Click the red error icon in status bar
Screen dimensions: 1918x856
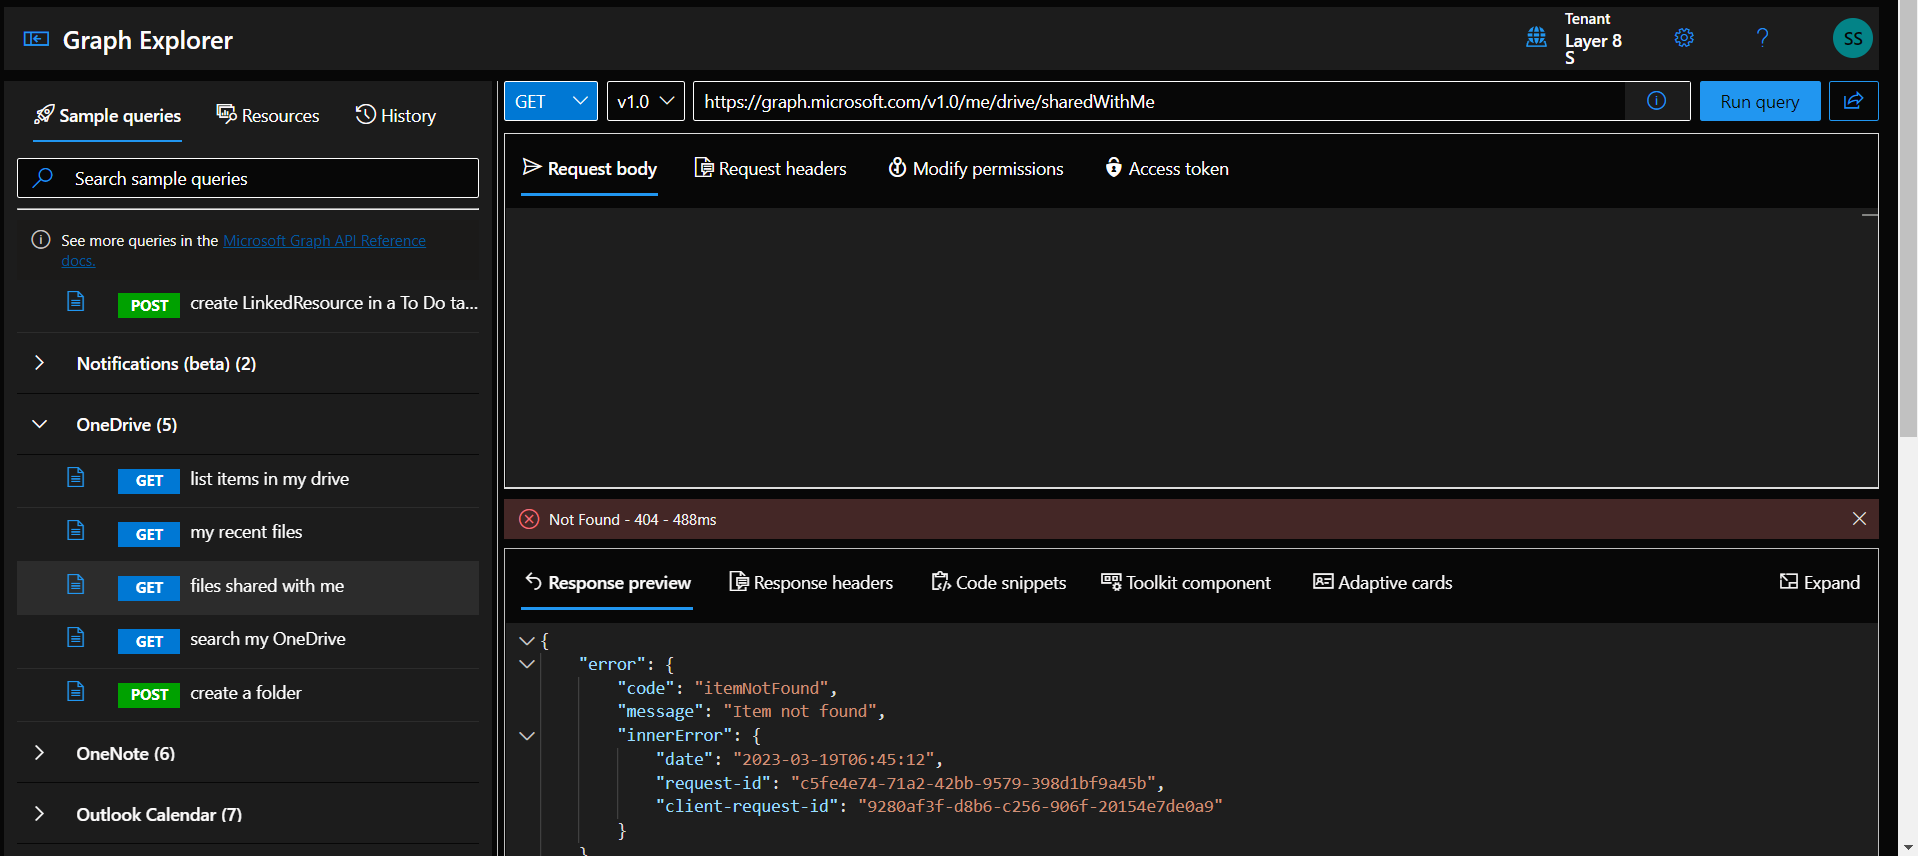(529, 519)
